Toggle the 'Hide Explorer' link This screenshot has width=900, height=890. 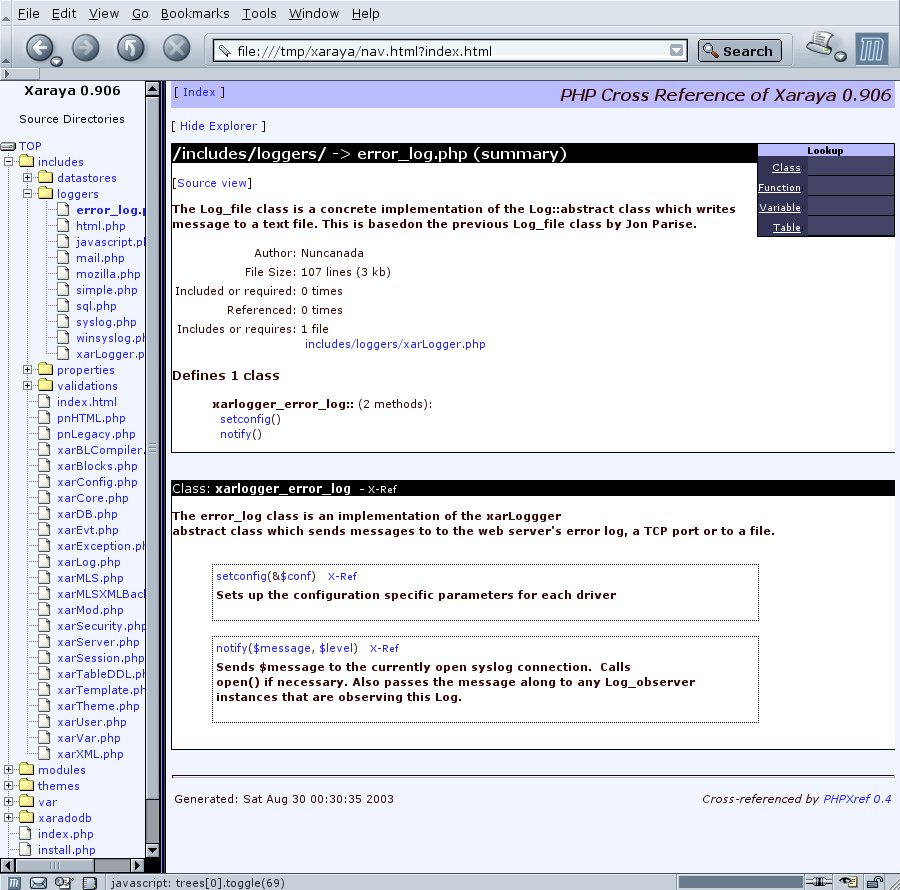coord(219,126)
